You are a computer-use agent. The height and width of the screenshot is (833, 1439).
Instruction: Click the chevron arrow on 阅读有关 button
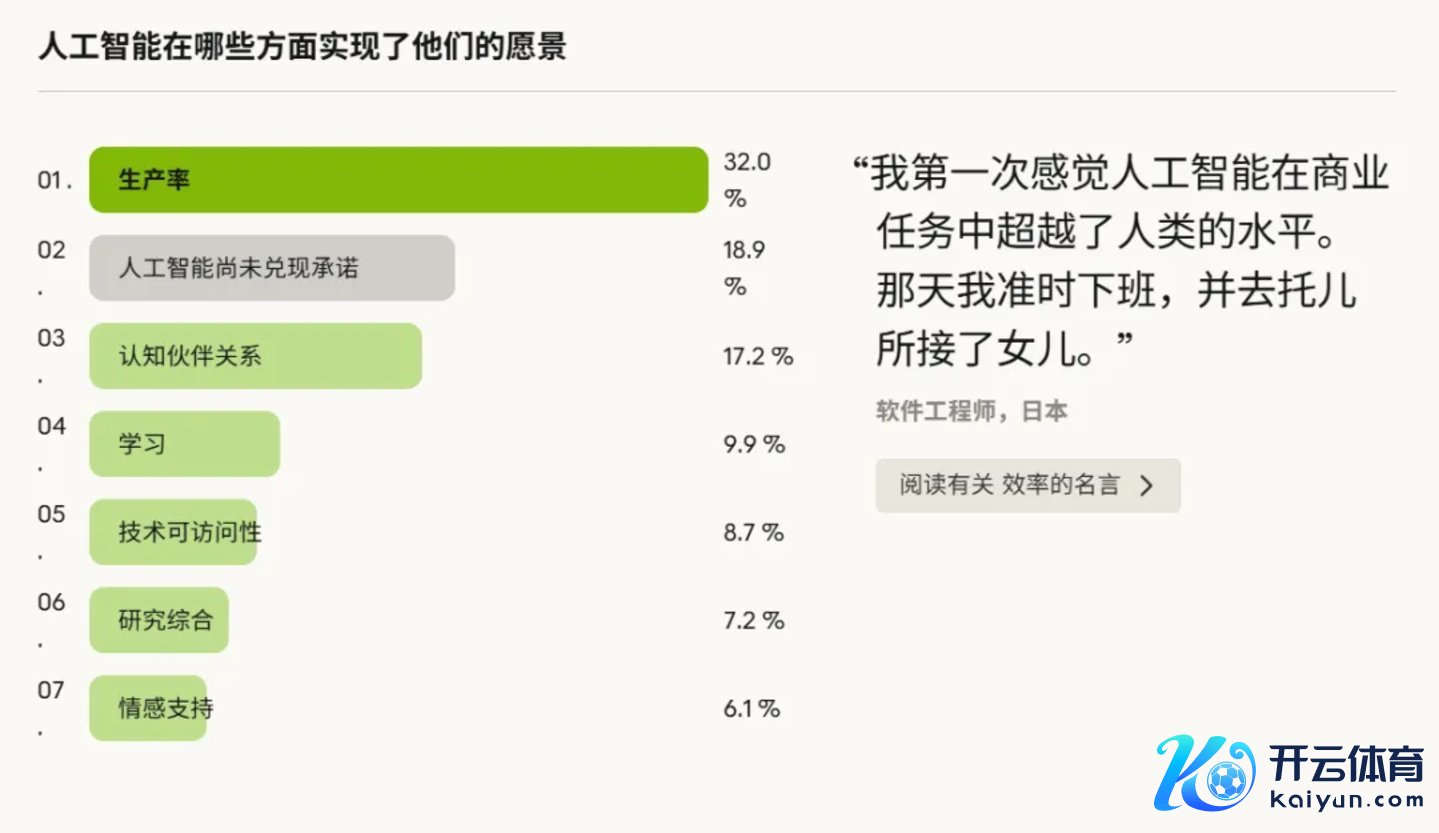coord(1147,486)
